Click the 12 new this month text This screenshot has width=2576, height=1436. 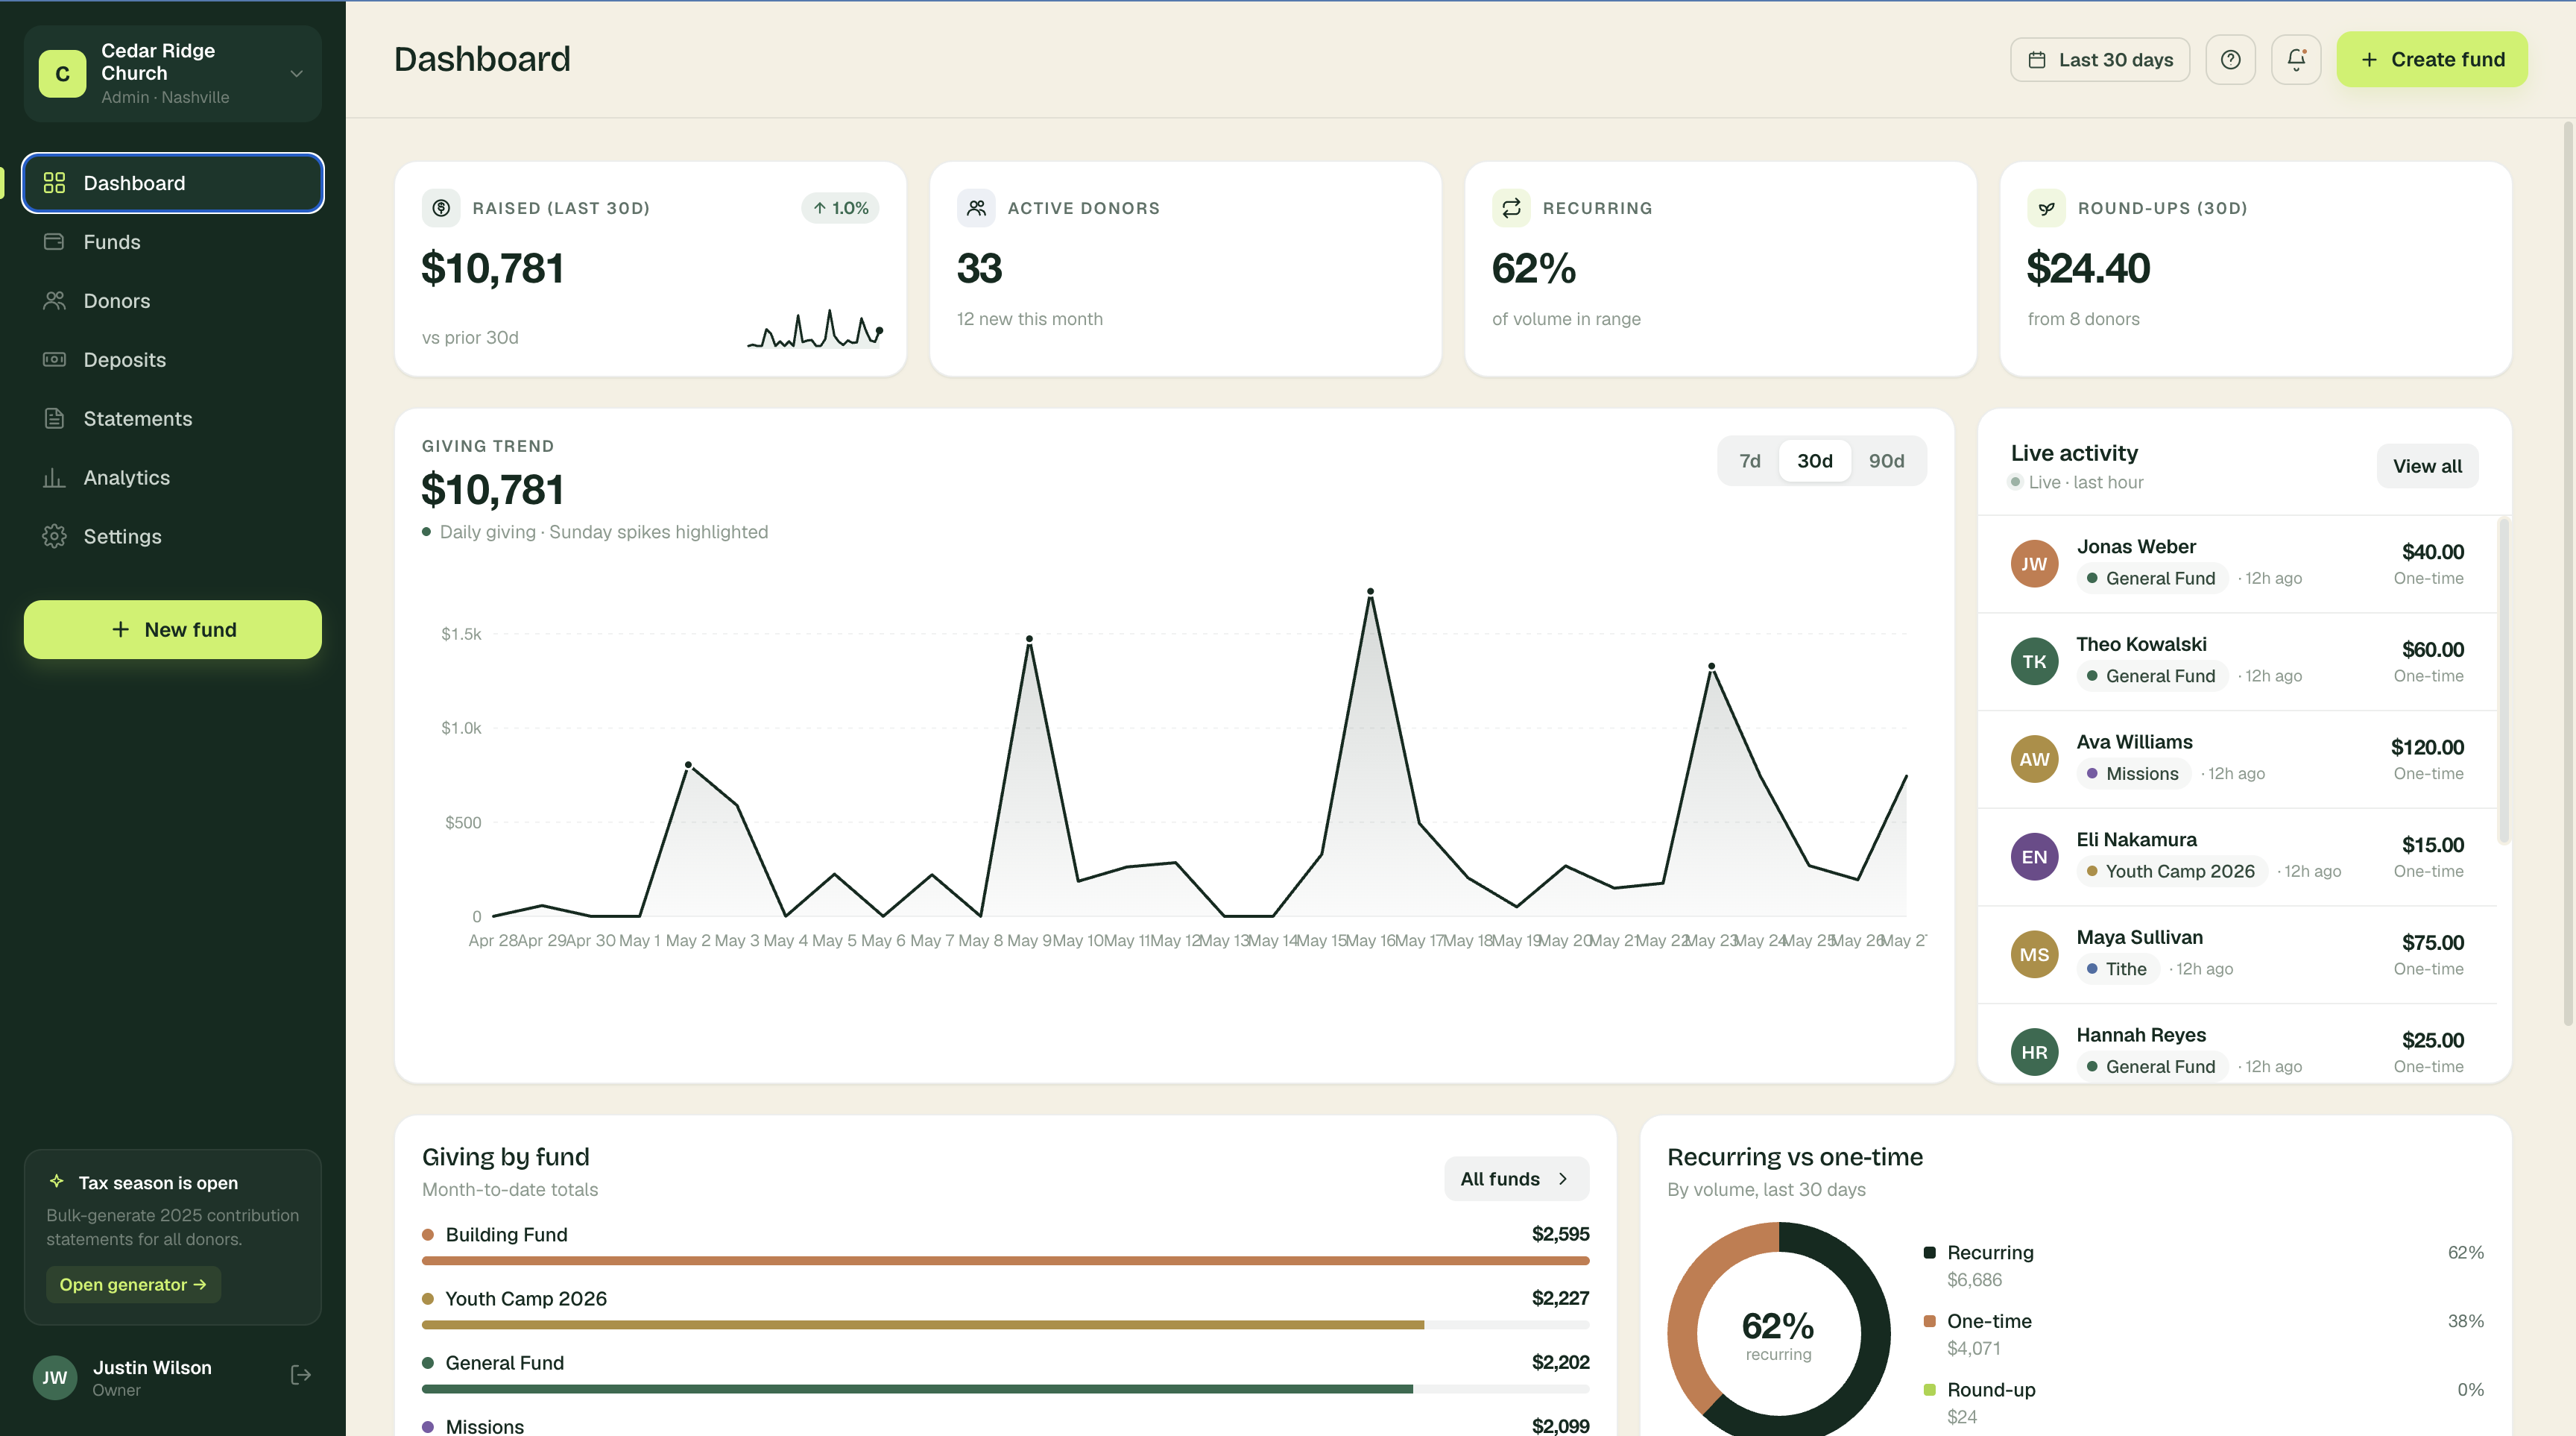[x=1029, y=319]
